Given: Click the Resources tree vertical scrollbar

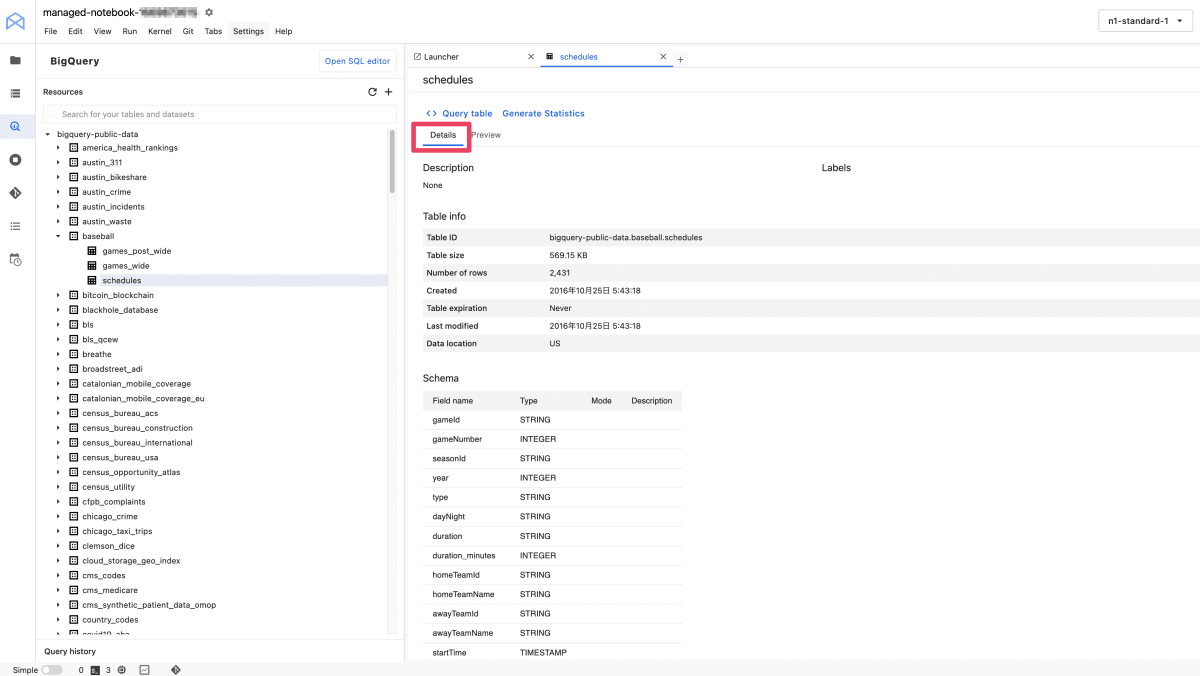Looking at the screenshot, I should click(x=391, y=162).
